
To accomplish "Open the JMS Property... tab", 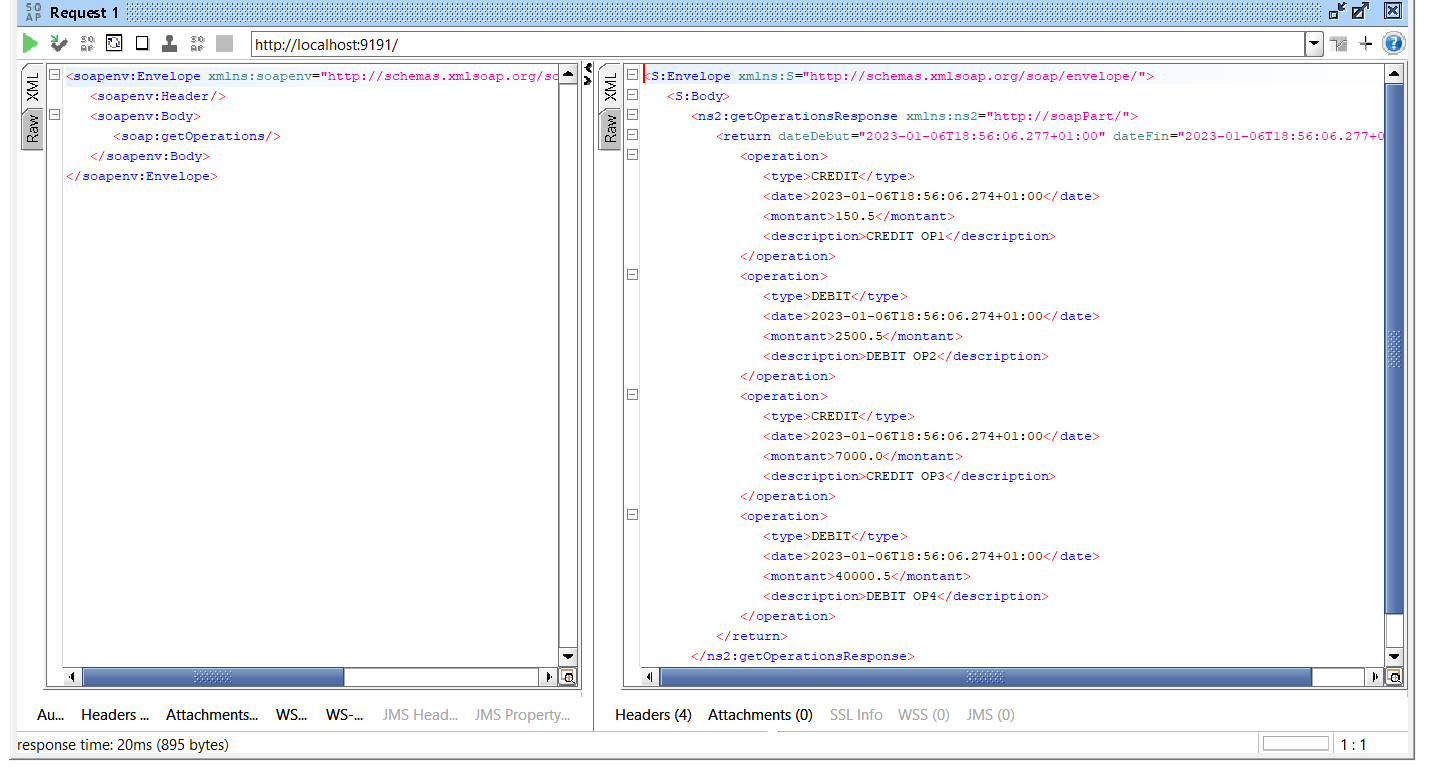I will [522, 715].
